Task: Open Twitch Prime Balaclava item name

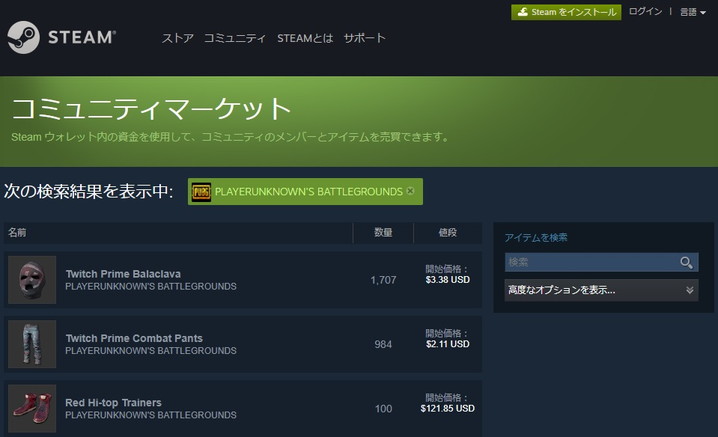Action: [123, 274]
